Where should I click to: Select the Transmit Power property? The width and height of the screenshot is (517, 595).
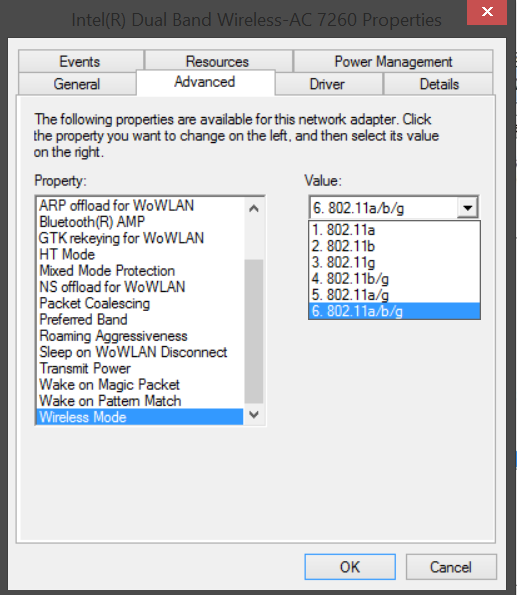click(x=140, y=368)
